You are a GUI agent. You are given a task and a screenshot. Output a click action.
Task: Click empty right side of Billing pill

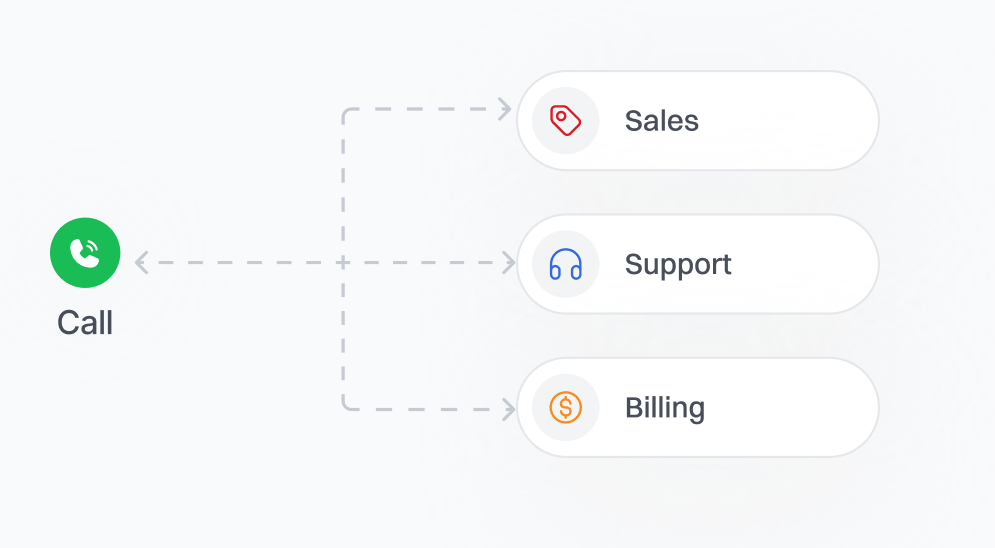tap(800, 408)
